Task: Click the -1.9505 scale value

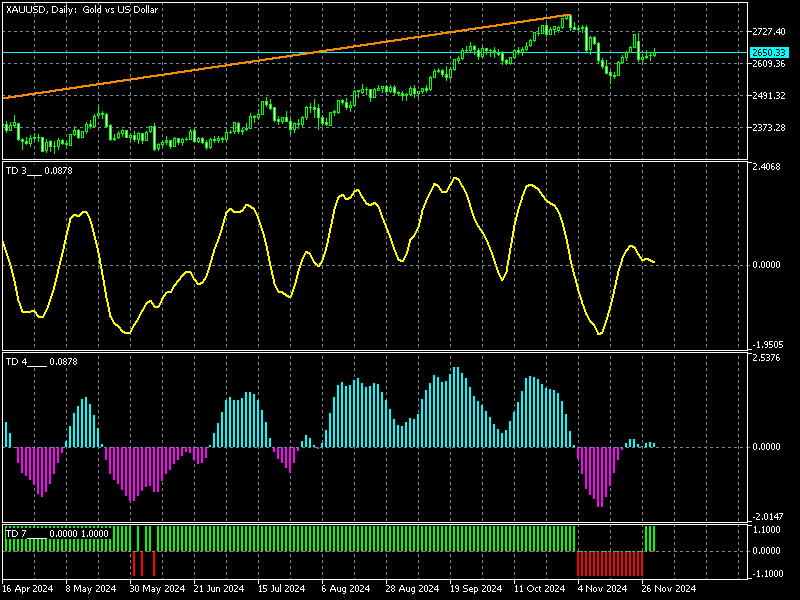Action: (766, 345)
